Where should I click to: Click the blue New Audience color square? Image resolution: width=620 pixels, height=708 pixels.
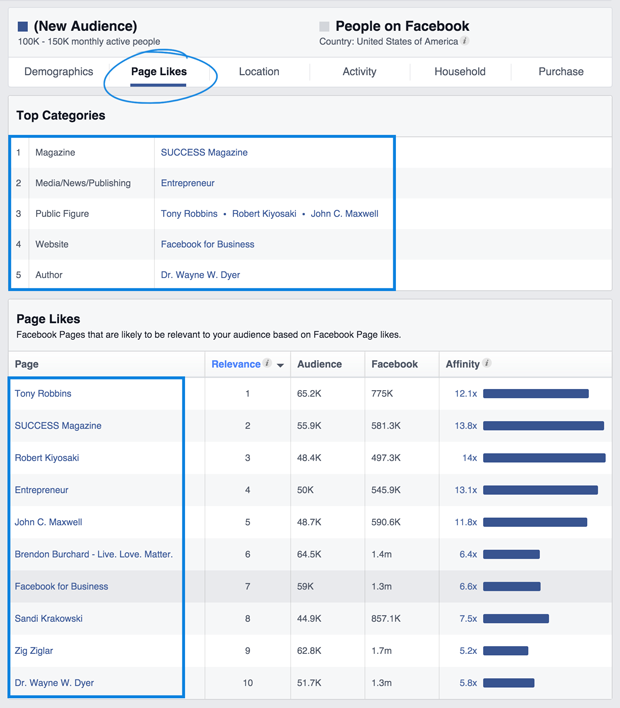point(23,27)
